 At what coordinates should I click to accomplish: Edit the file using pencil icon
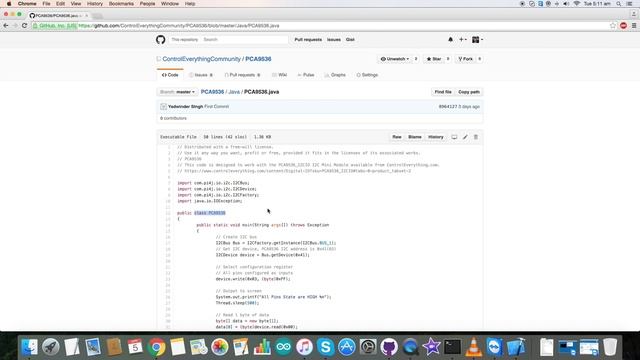point(465,137)
